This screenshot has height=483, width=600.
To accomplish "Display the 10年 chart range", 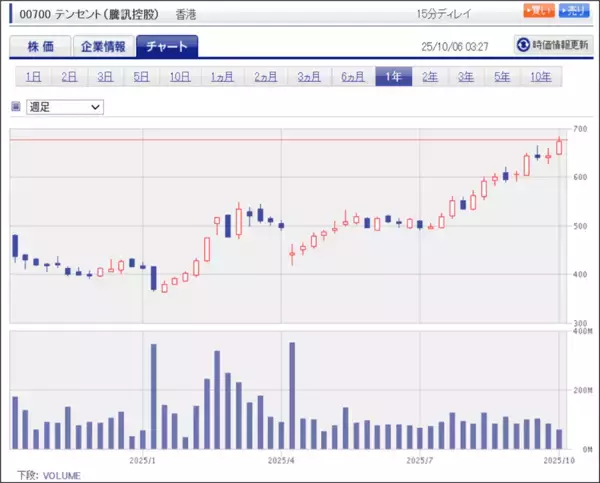I will tap(540, 77).
